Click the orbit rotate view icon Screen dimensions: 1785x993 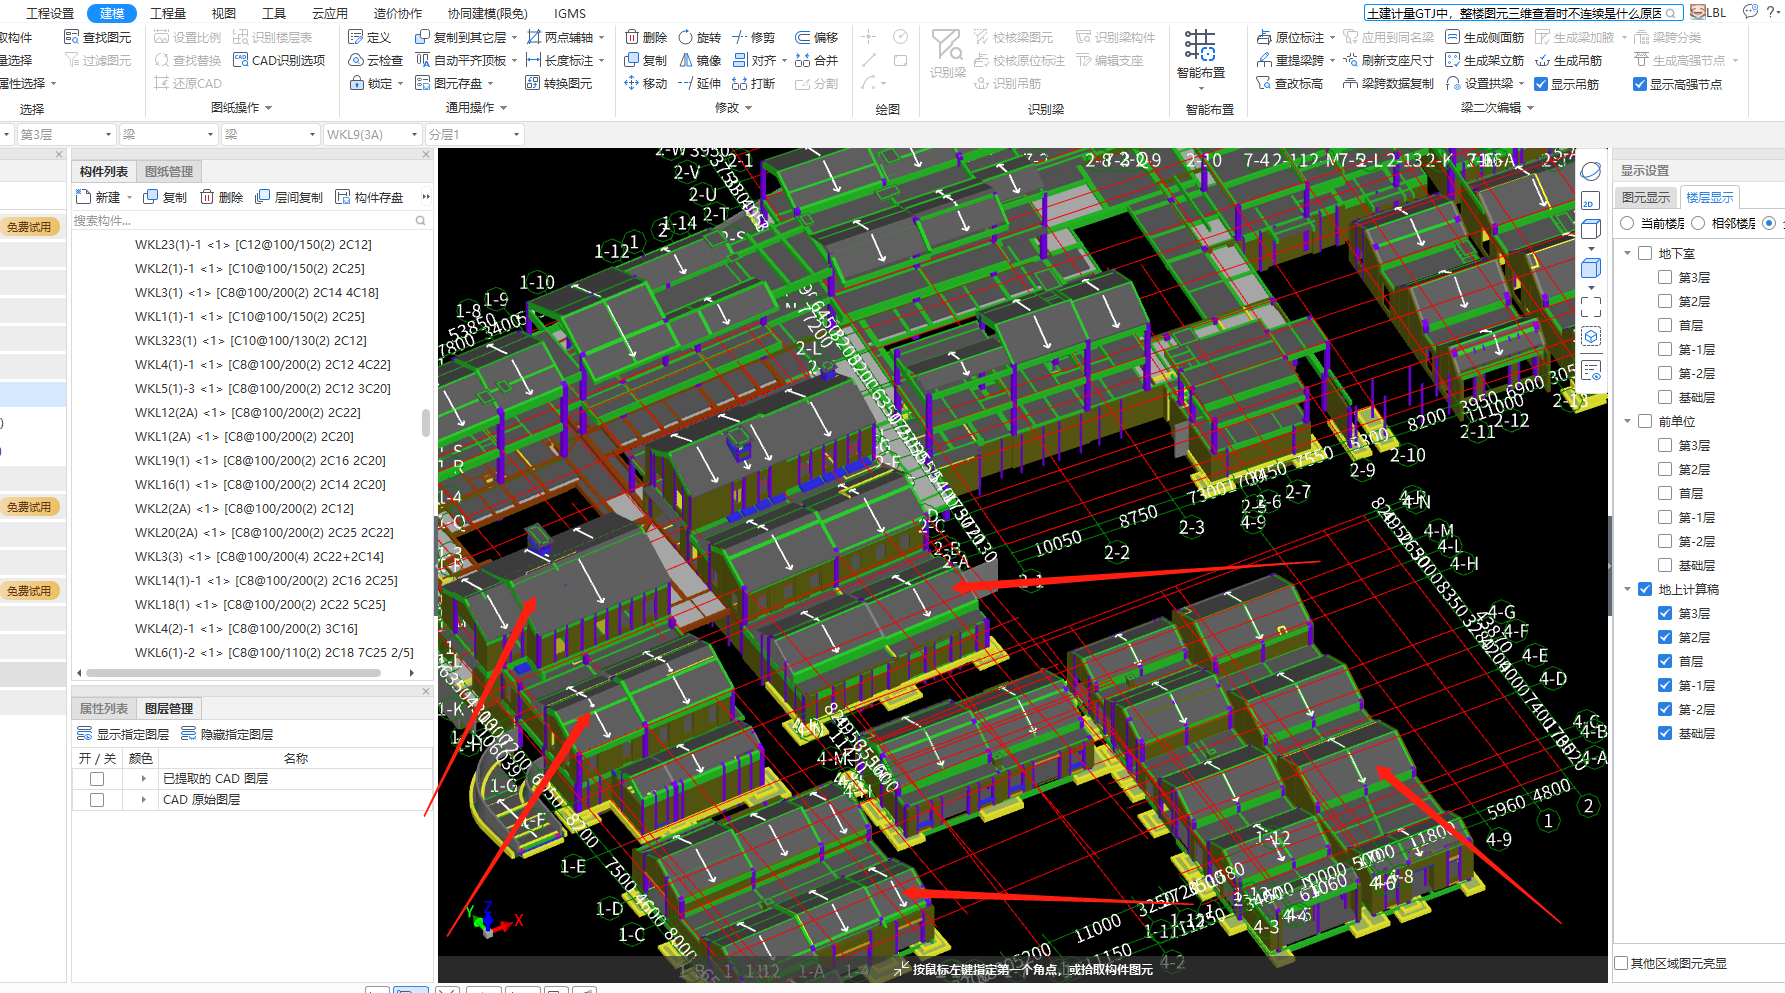1590,171
